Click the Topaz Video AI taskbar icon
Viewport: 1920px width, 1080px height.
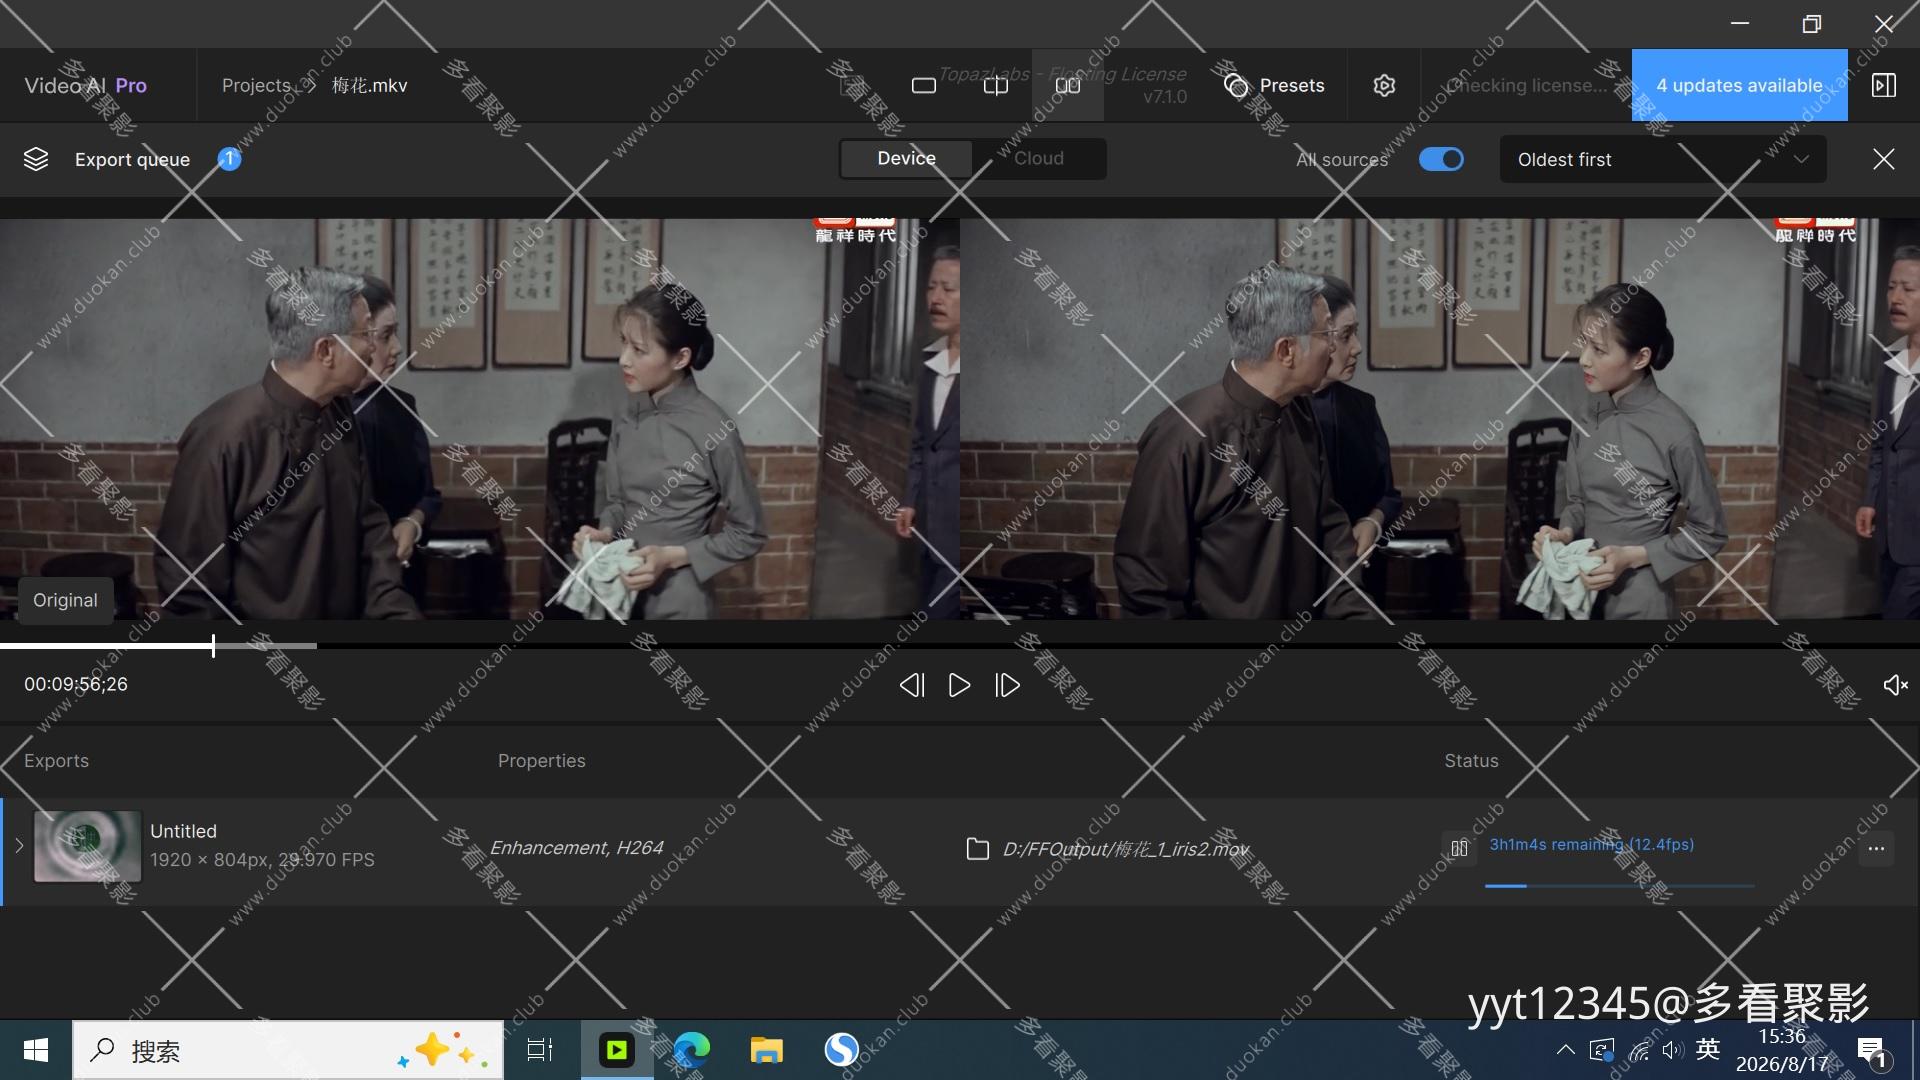(617, 1050)
